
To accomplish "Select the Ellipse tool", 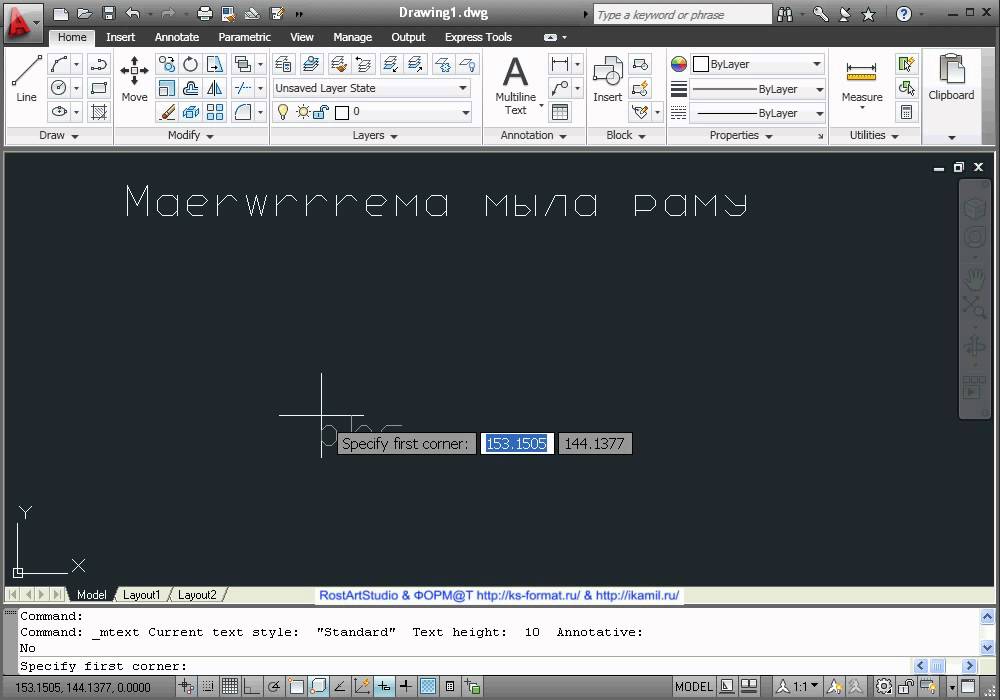I will click(x=59, y=112).
